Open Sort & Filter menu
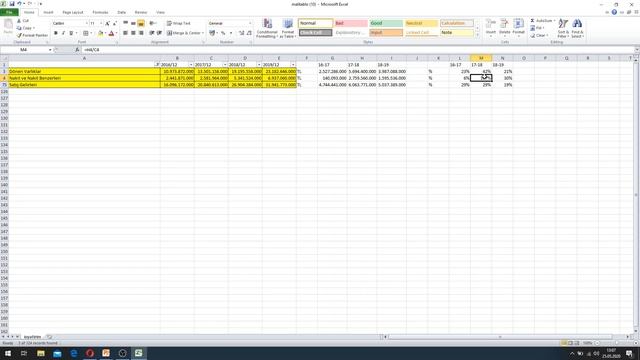640x360 pixels. coord(563,28)
